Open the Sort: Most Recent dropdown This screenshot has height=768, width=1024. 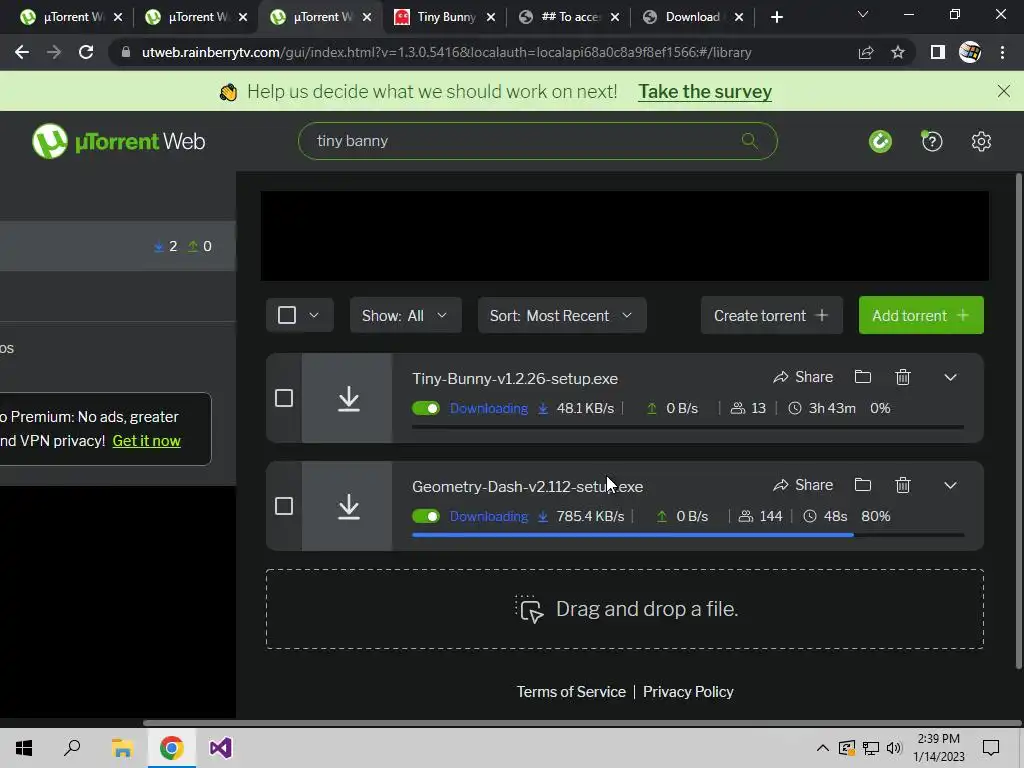[x=562, y=315]
